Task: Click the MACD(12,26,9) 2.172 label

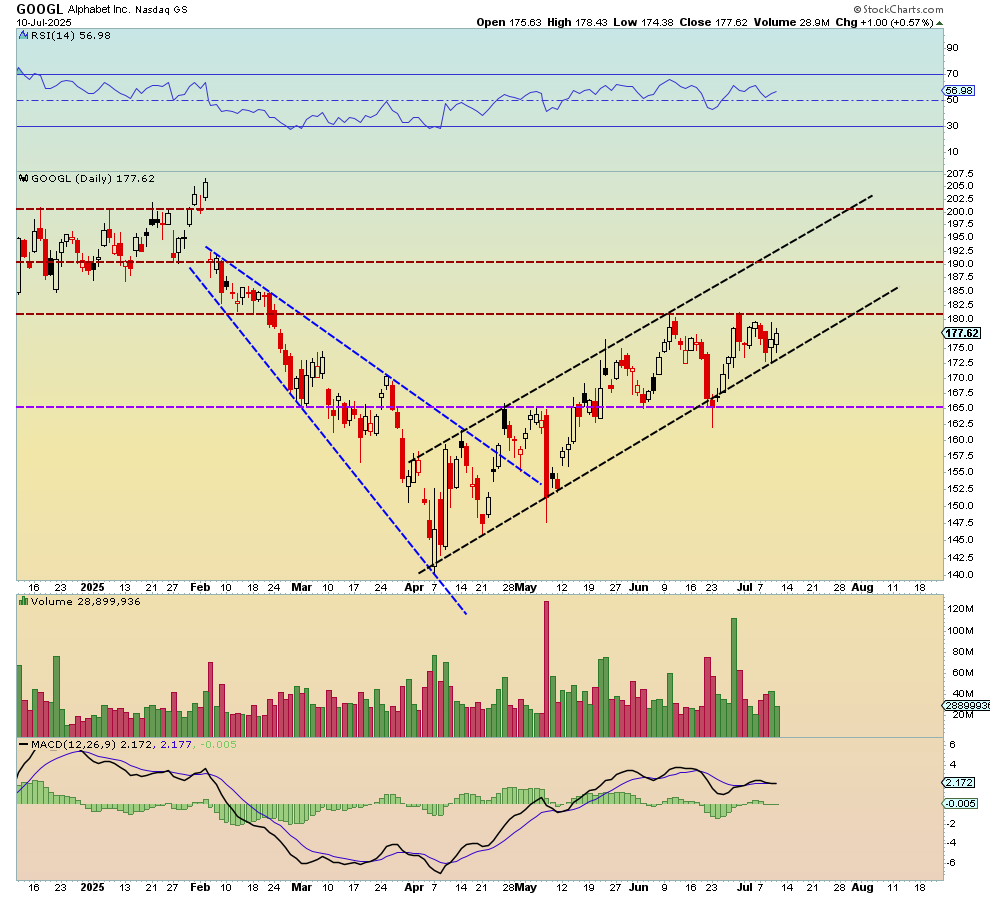Action: 92,745
